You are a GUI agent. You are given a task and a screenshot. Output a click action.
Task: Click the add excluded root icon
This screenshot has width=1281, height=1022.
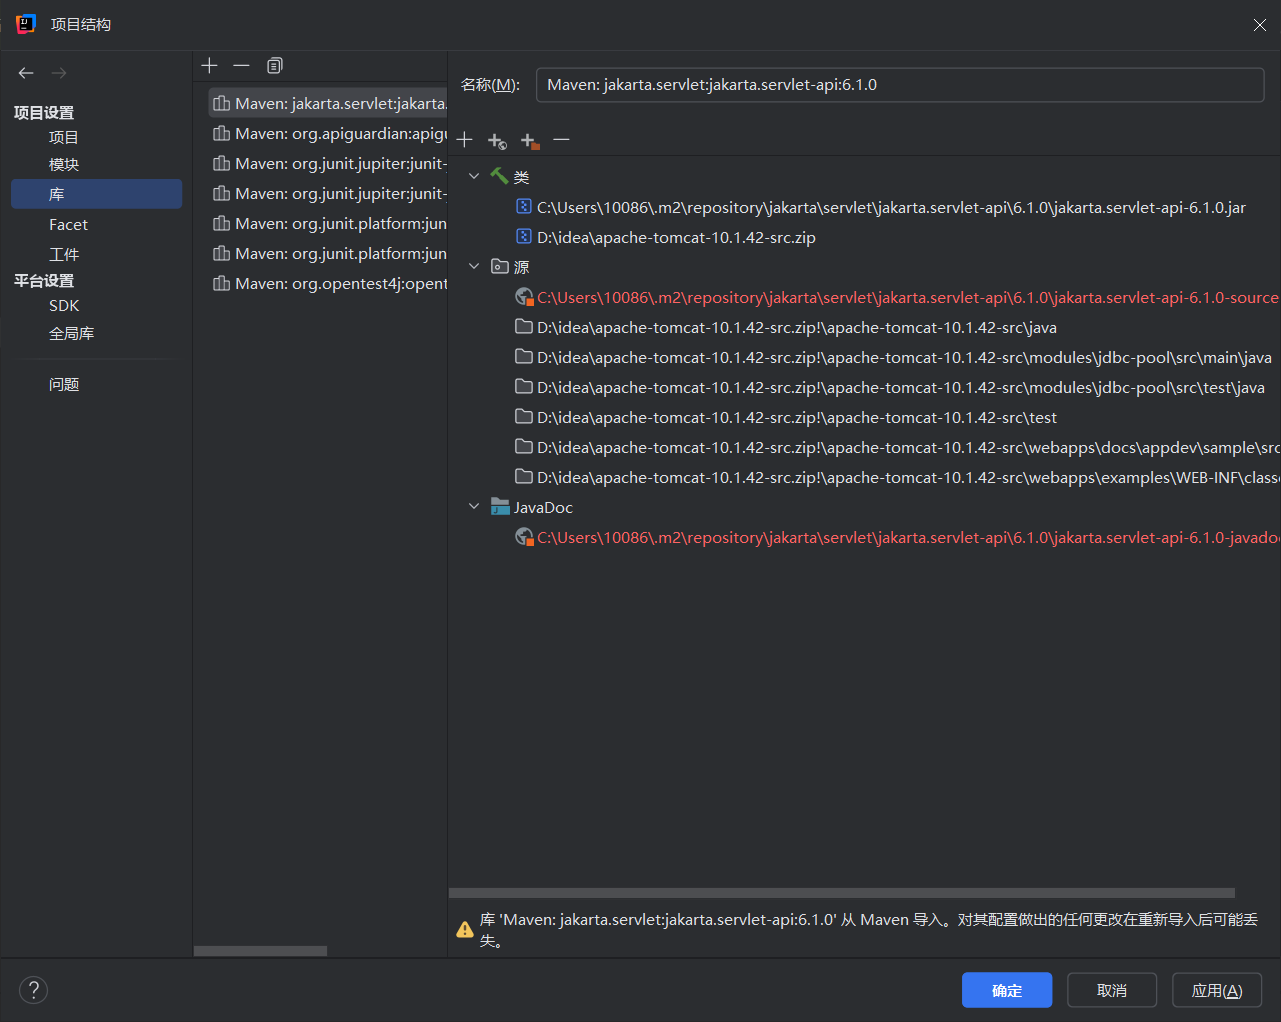(x=530, y=141)
